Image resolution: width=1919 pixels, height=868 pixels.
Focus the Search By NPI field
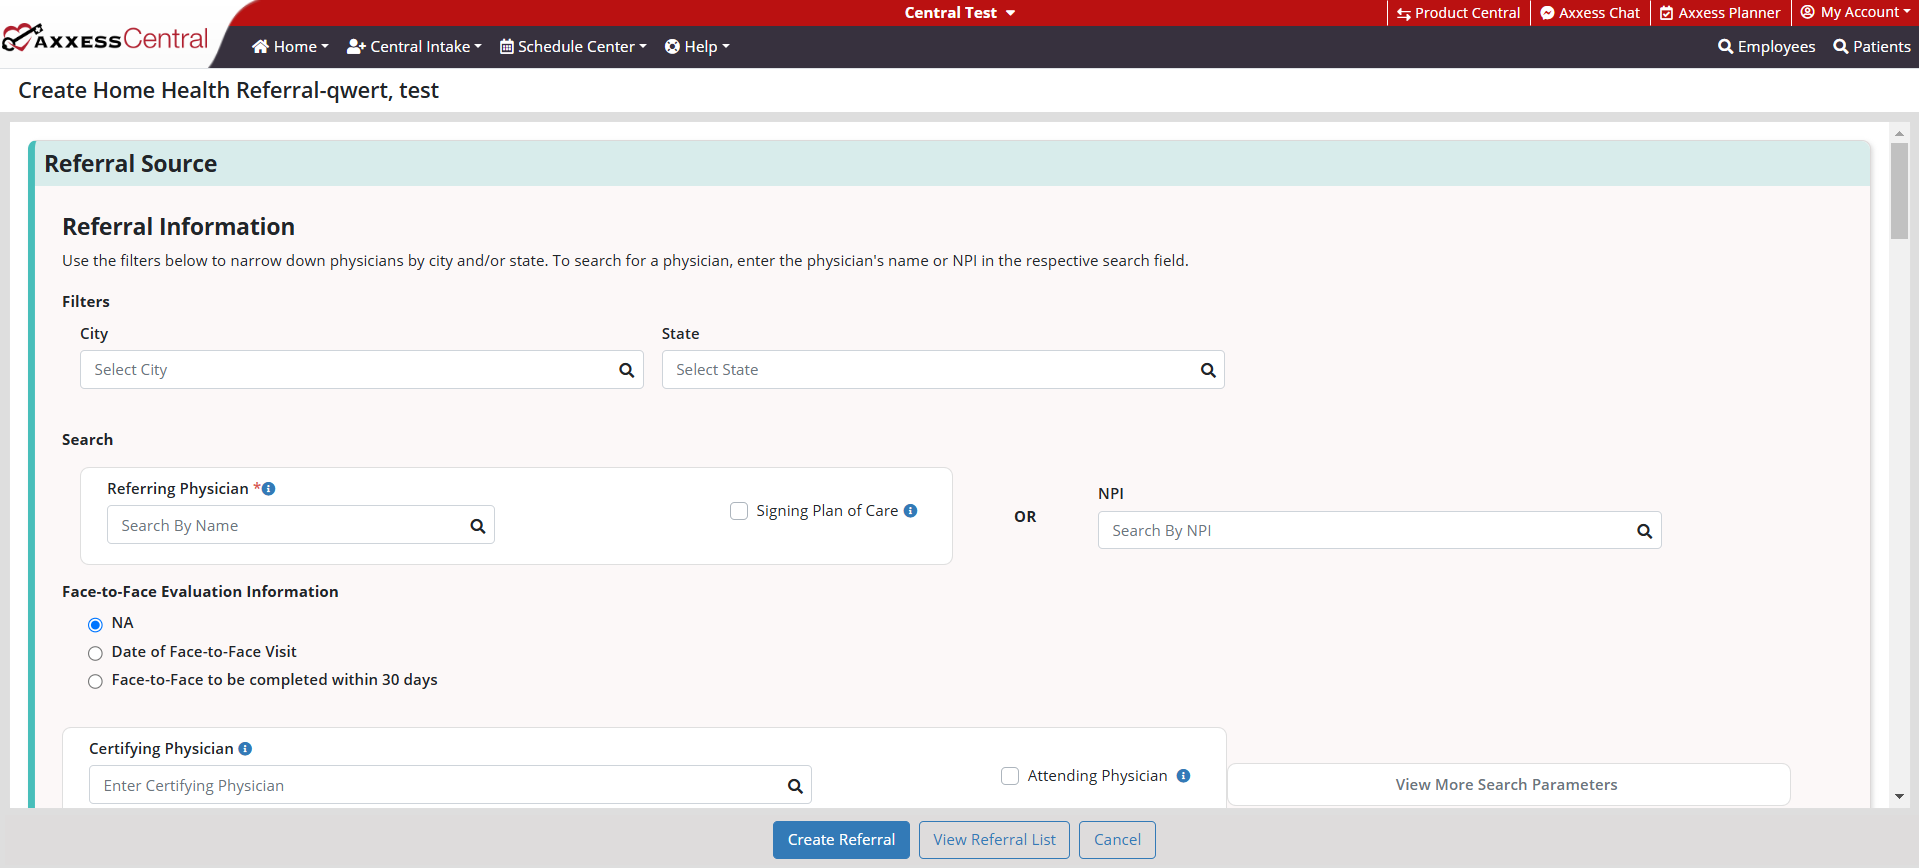pos(1379,531)
